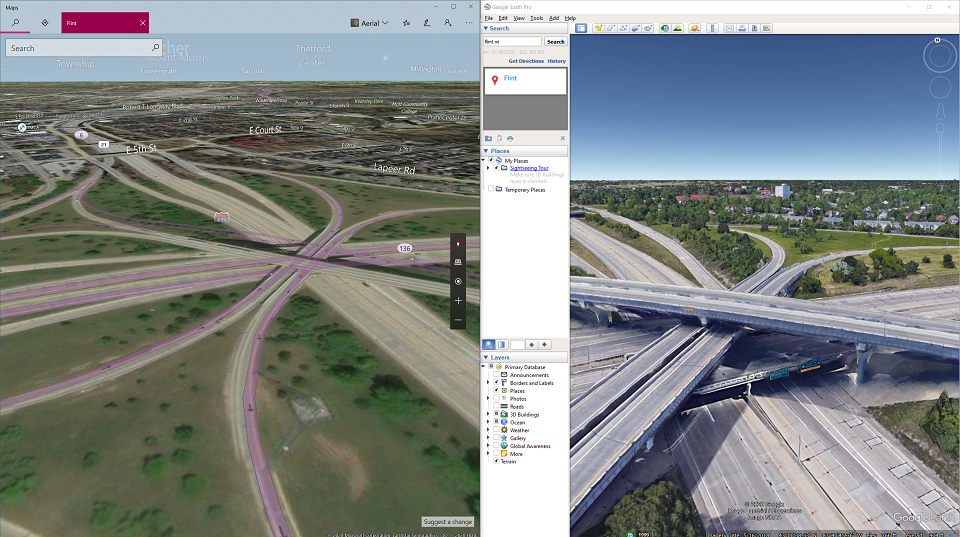Open the Search tab in Maps
Image resolution: width=960 pixels, height=537 pixels.
[15, 23]
